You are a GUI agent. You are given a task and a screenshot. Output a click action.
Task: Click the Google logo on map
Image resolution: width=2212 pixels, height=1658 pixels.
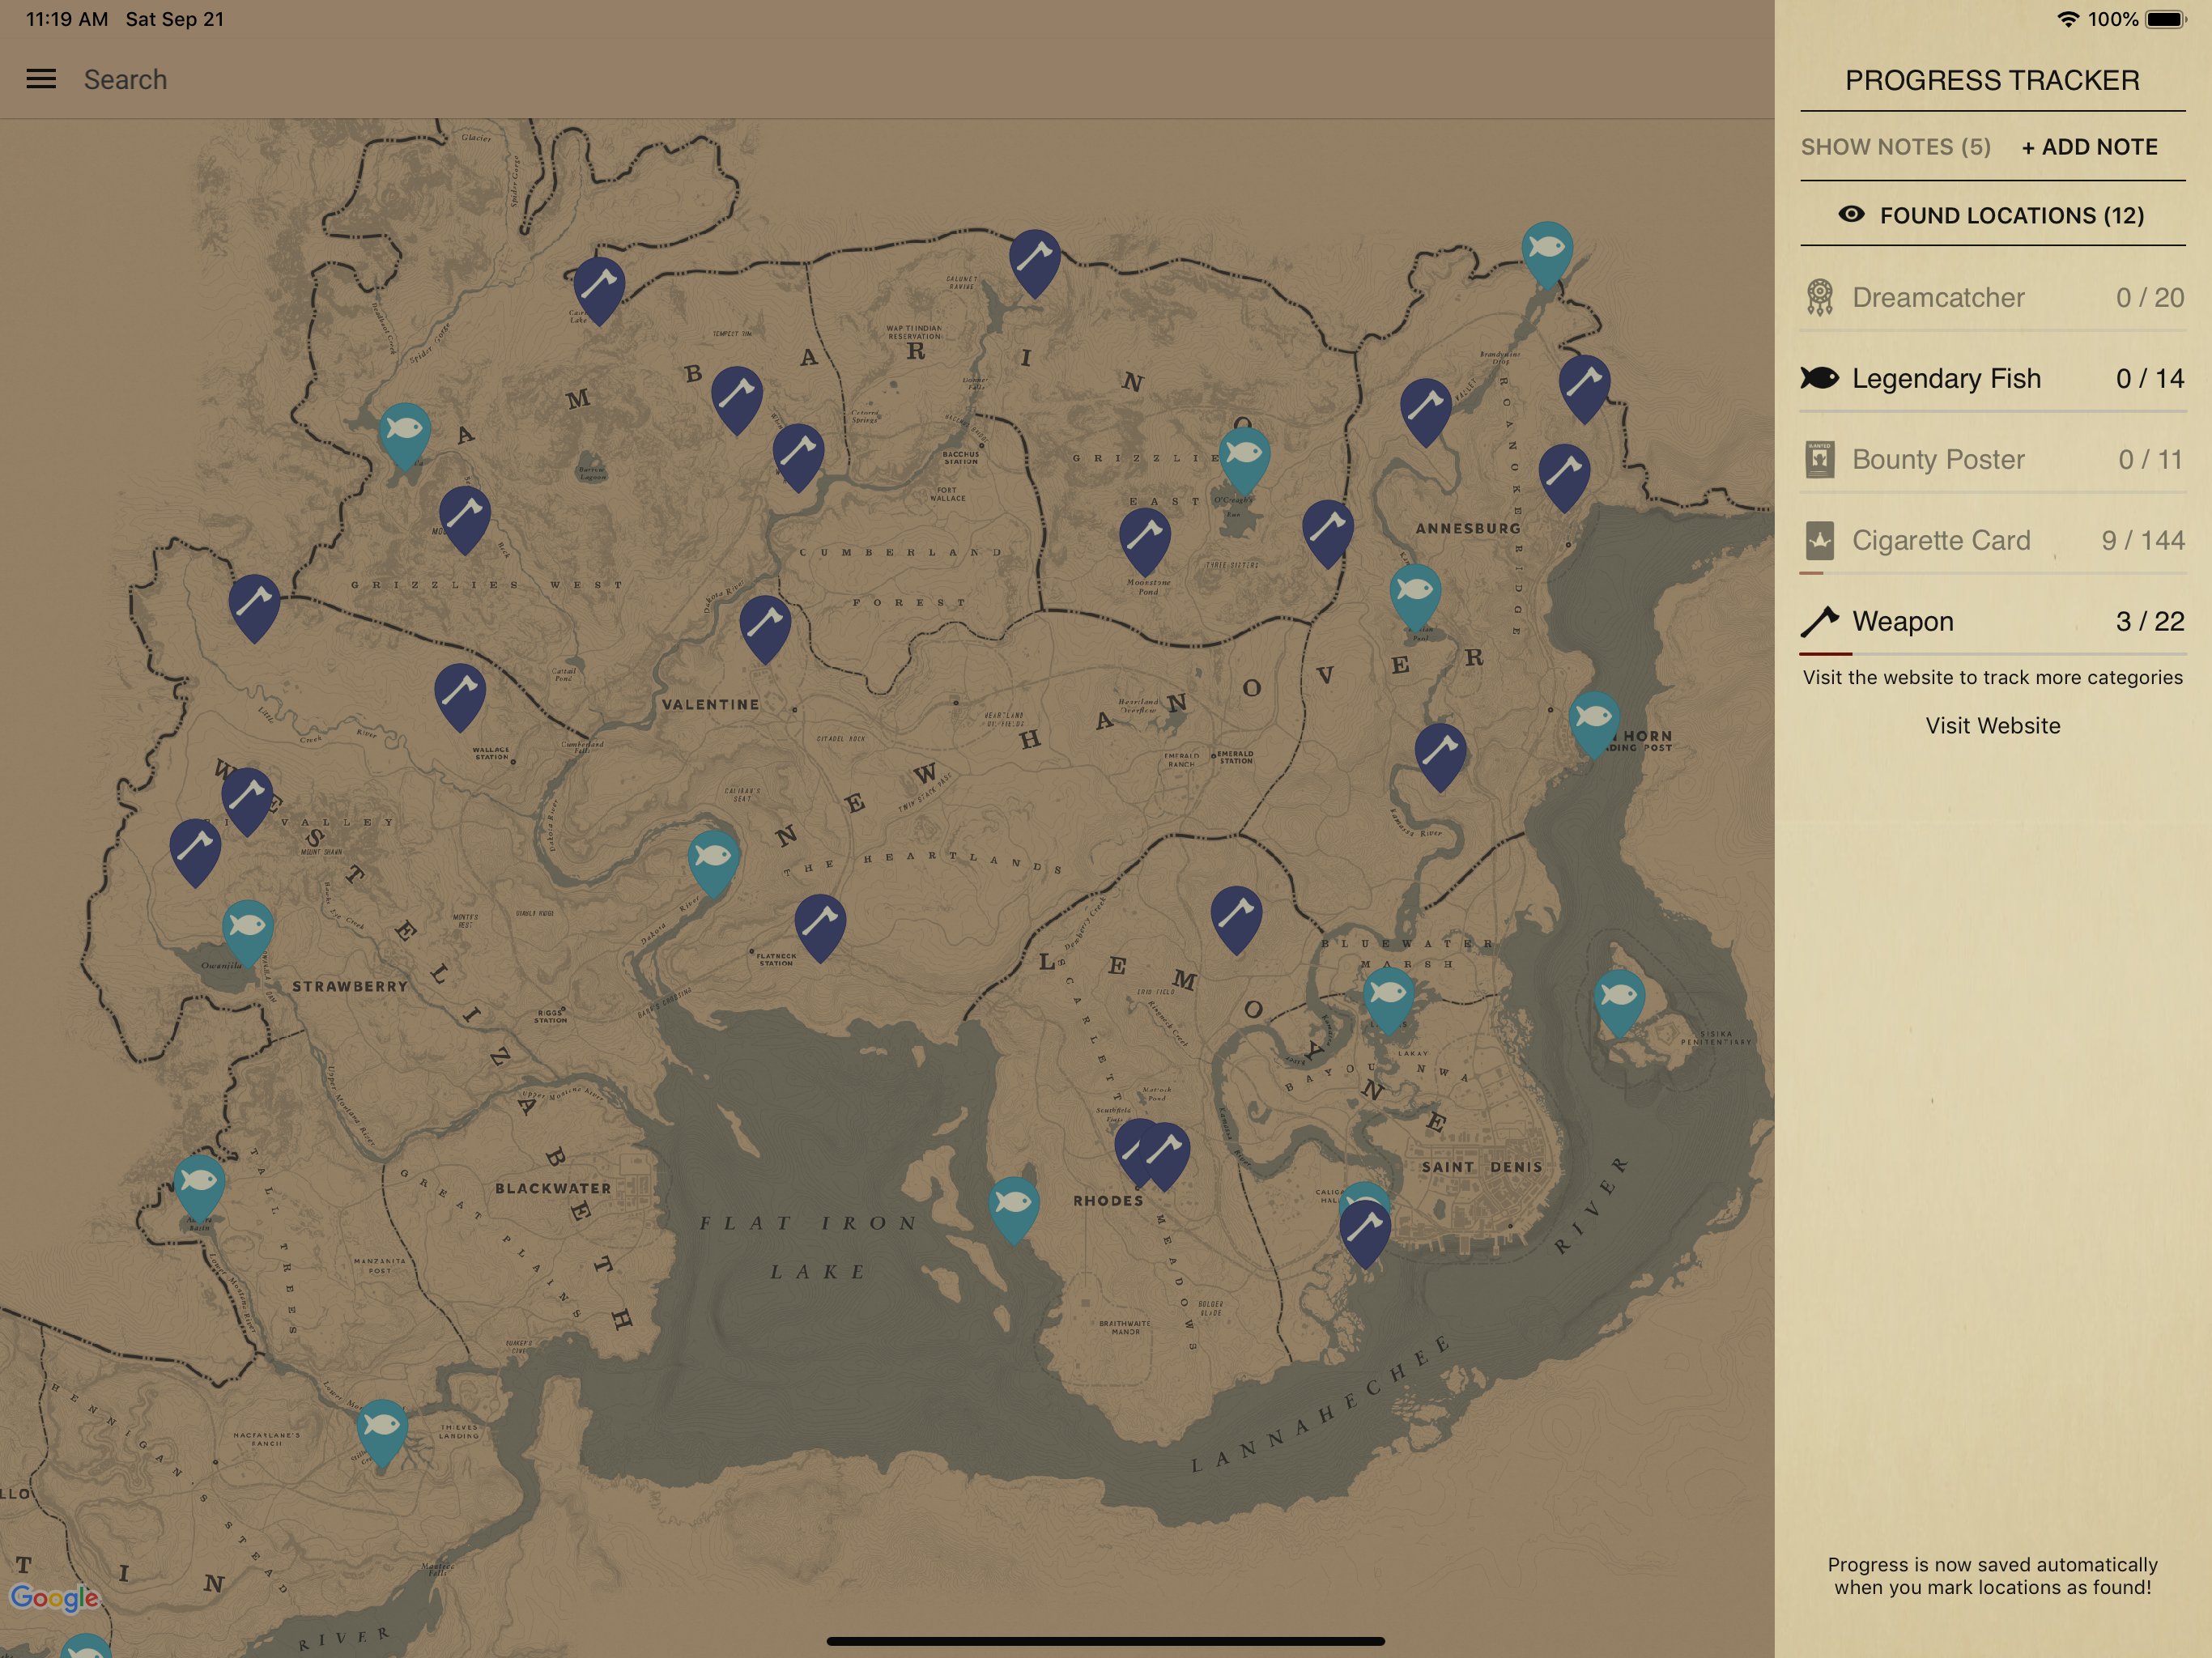[x=54, y=1598]
